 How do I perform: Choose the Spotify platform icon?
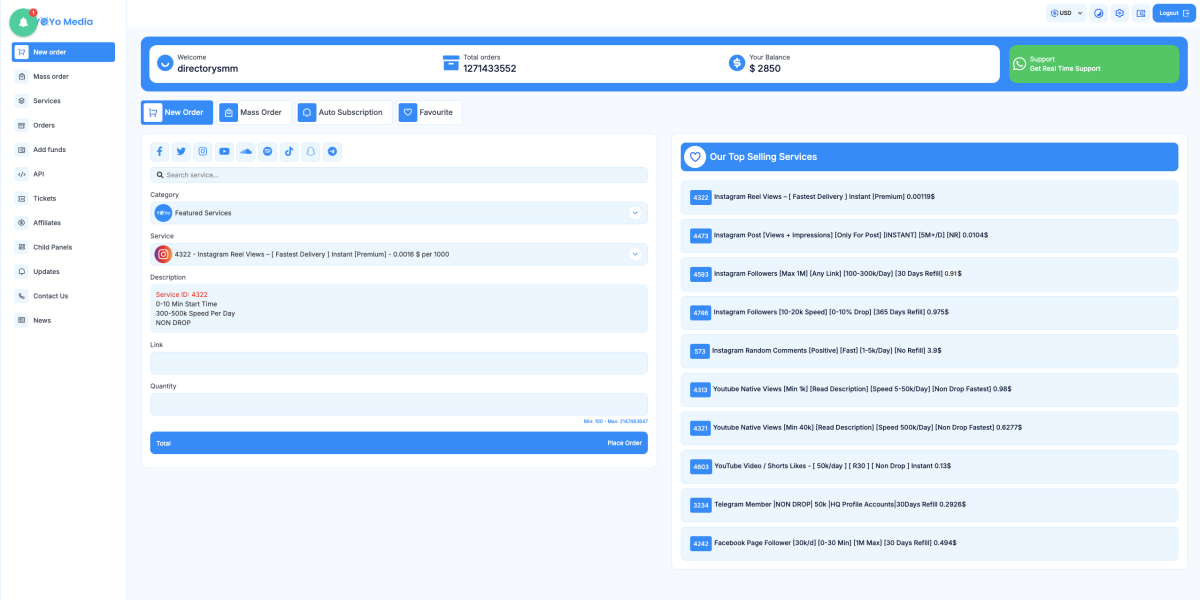coord(267,151)
